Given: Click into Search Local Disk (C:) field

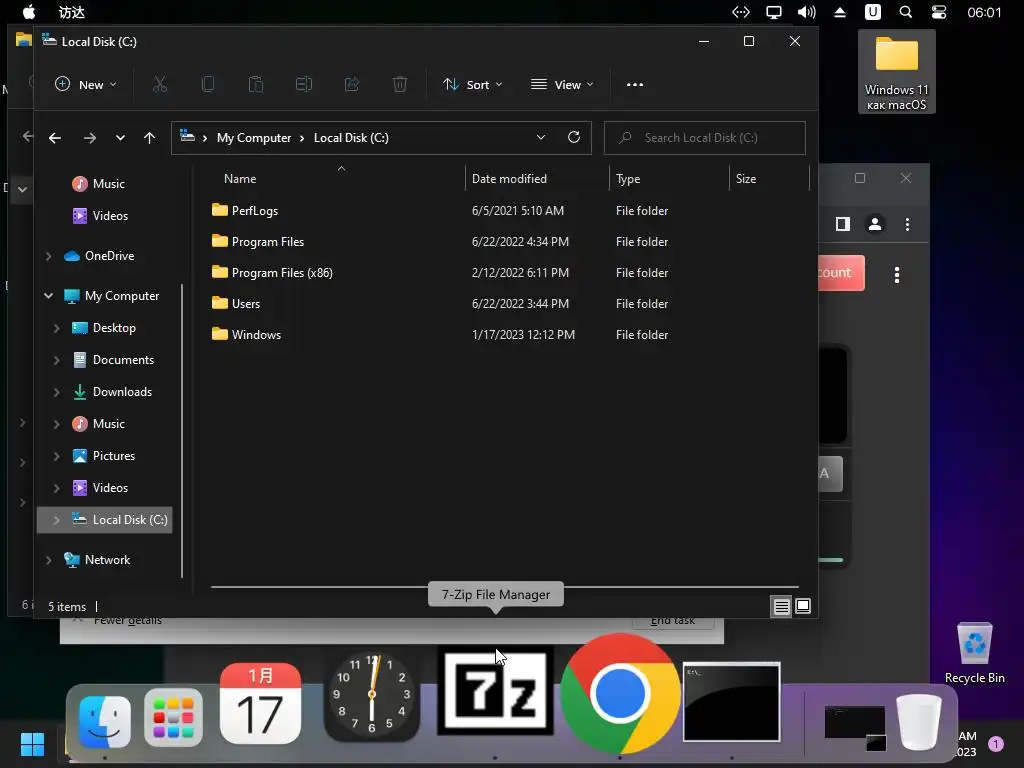Looking at the screenshot, I should [x=705, y=138].
